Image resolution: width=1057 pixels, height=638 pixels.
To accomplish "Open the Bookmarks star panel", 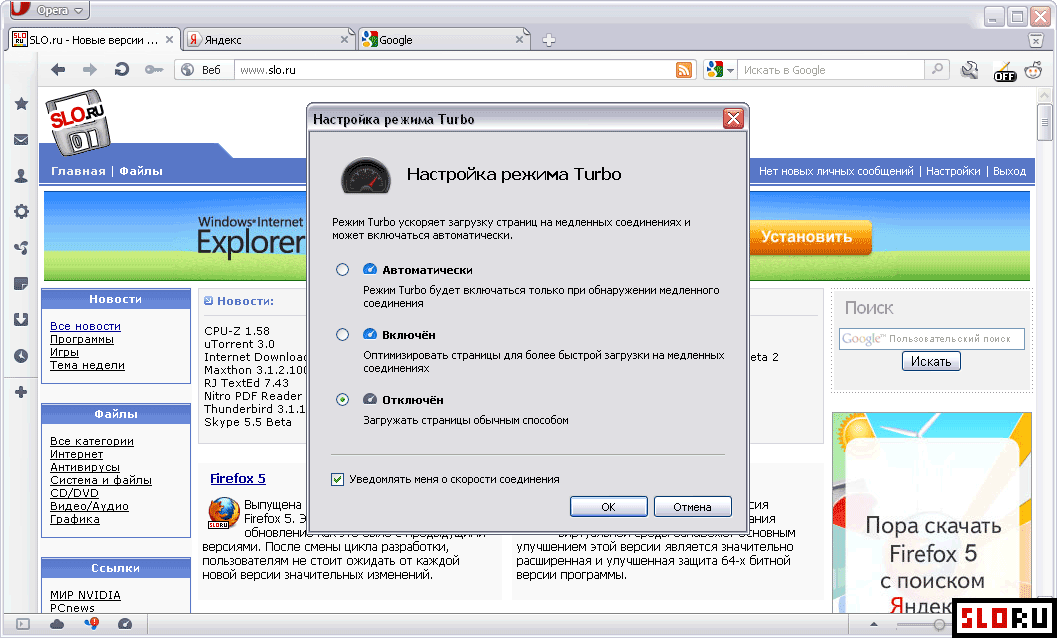I will pos(22,103).
